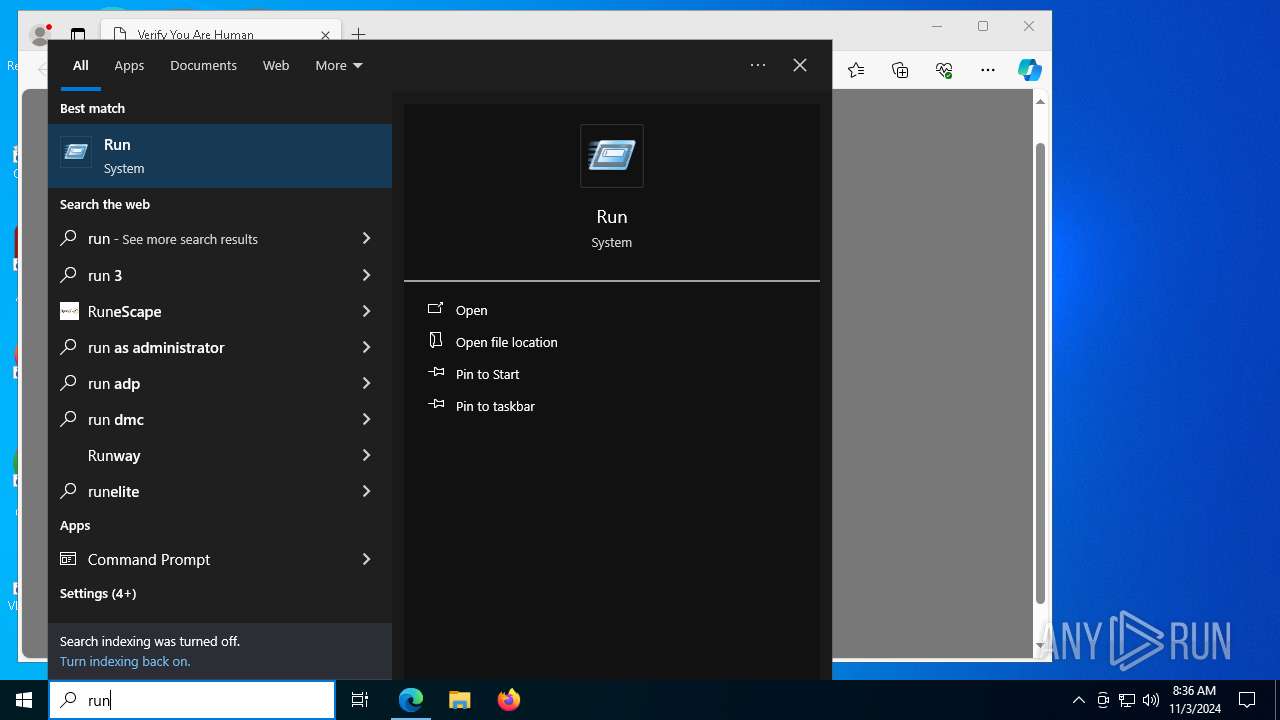The height and width of the screenshot is (720, 1280).
Task: Open Edge Collections icon
Action: 900,70
